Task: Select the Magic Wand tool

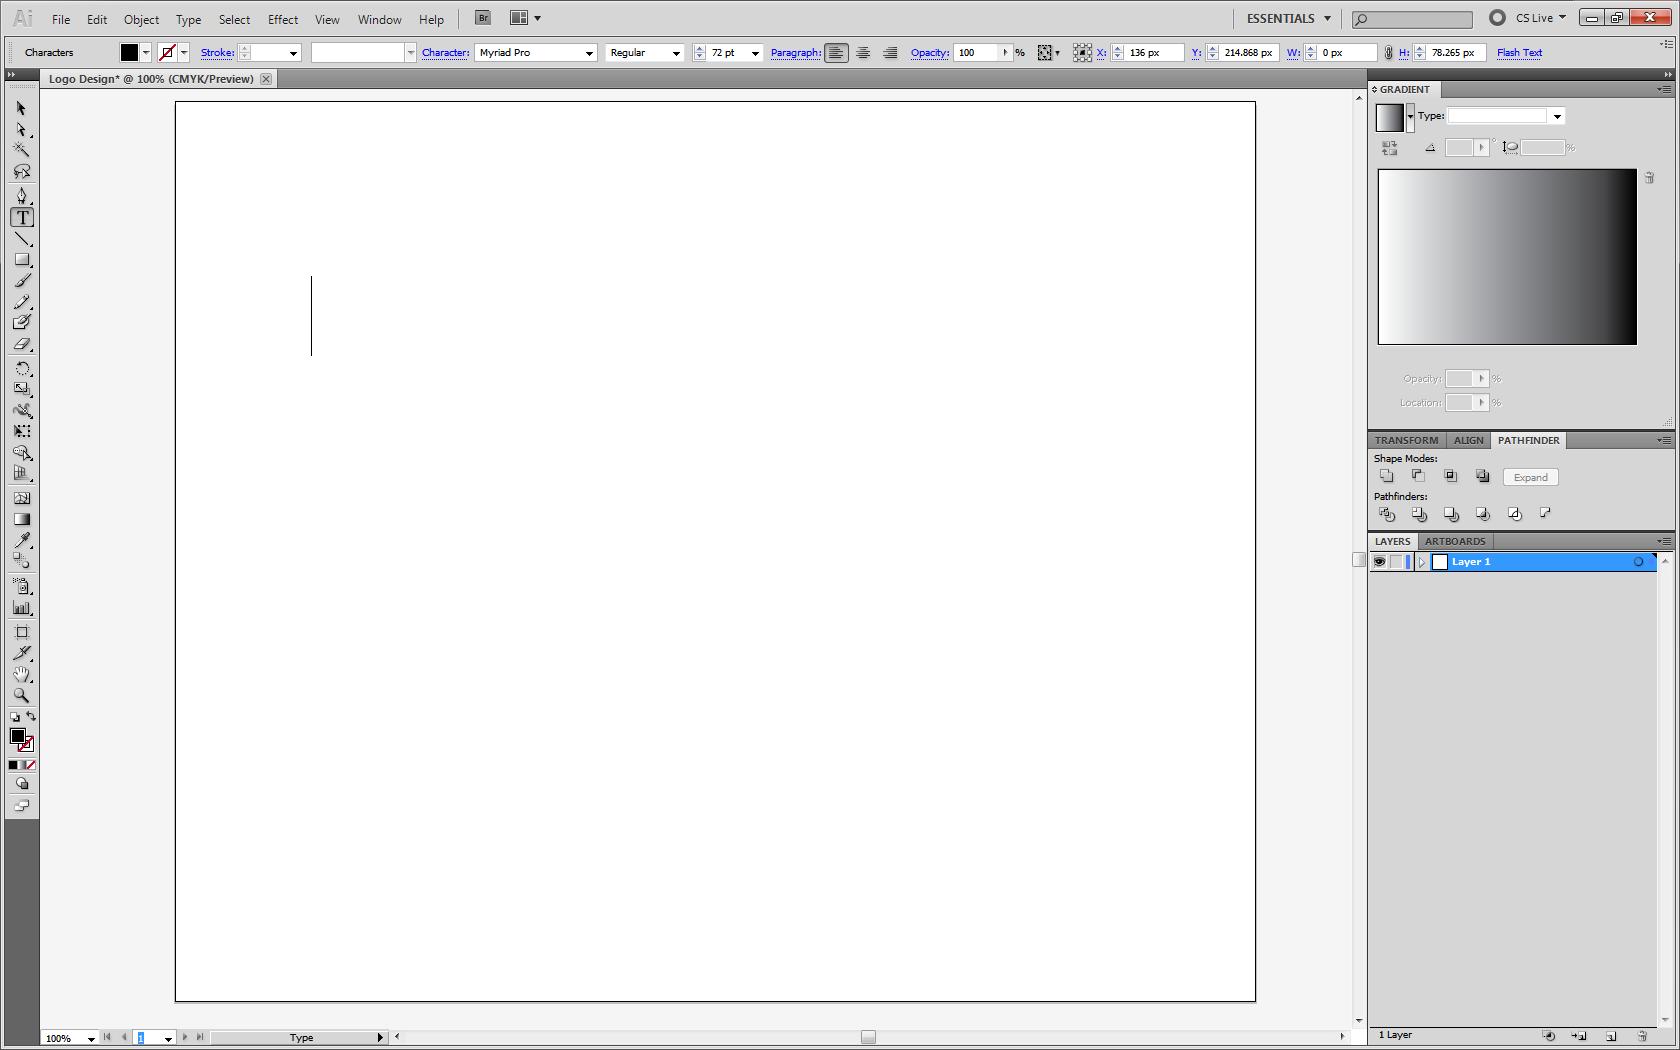Action: 22,150
